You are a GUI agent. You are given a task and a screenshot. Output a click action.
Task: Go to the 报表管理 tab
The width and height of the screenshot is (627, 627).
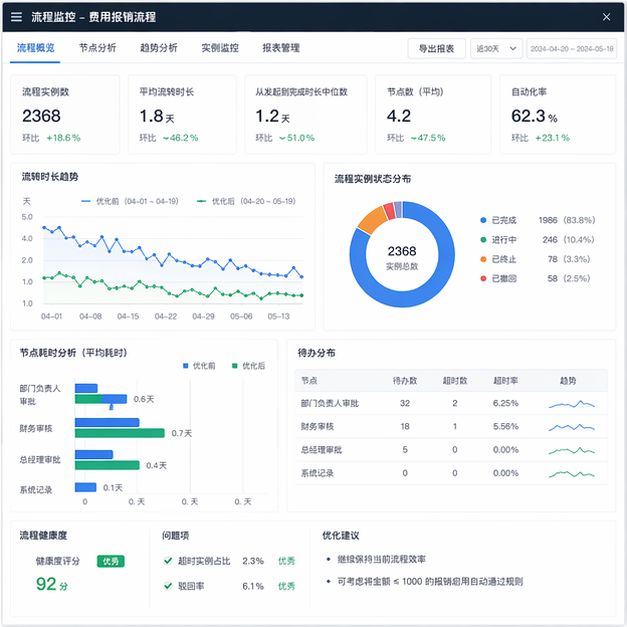(x=281, y=48)
